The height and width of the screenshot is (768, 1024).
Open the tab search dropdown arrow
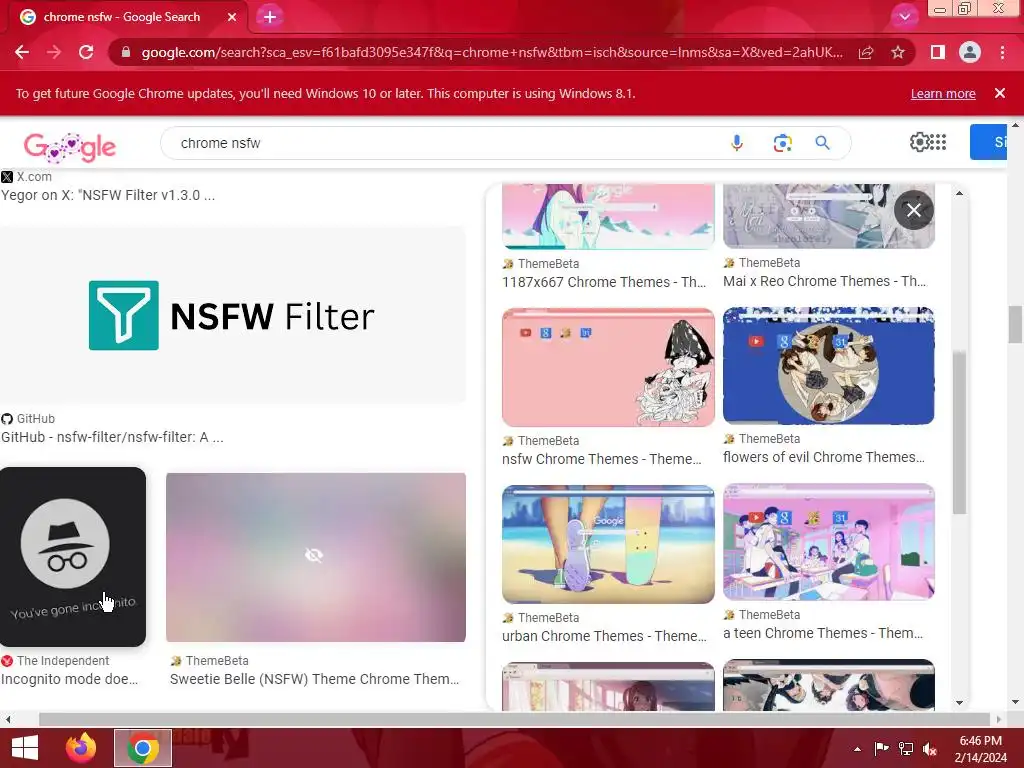[x=904, y=17]
